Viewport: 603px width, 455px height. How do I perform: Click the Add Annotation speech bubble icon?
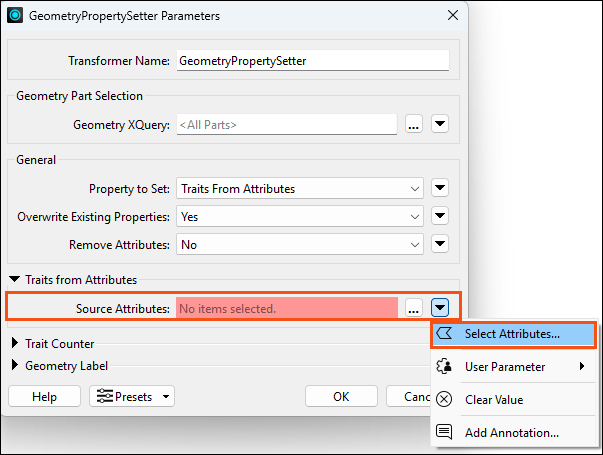coord(444,432)
